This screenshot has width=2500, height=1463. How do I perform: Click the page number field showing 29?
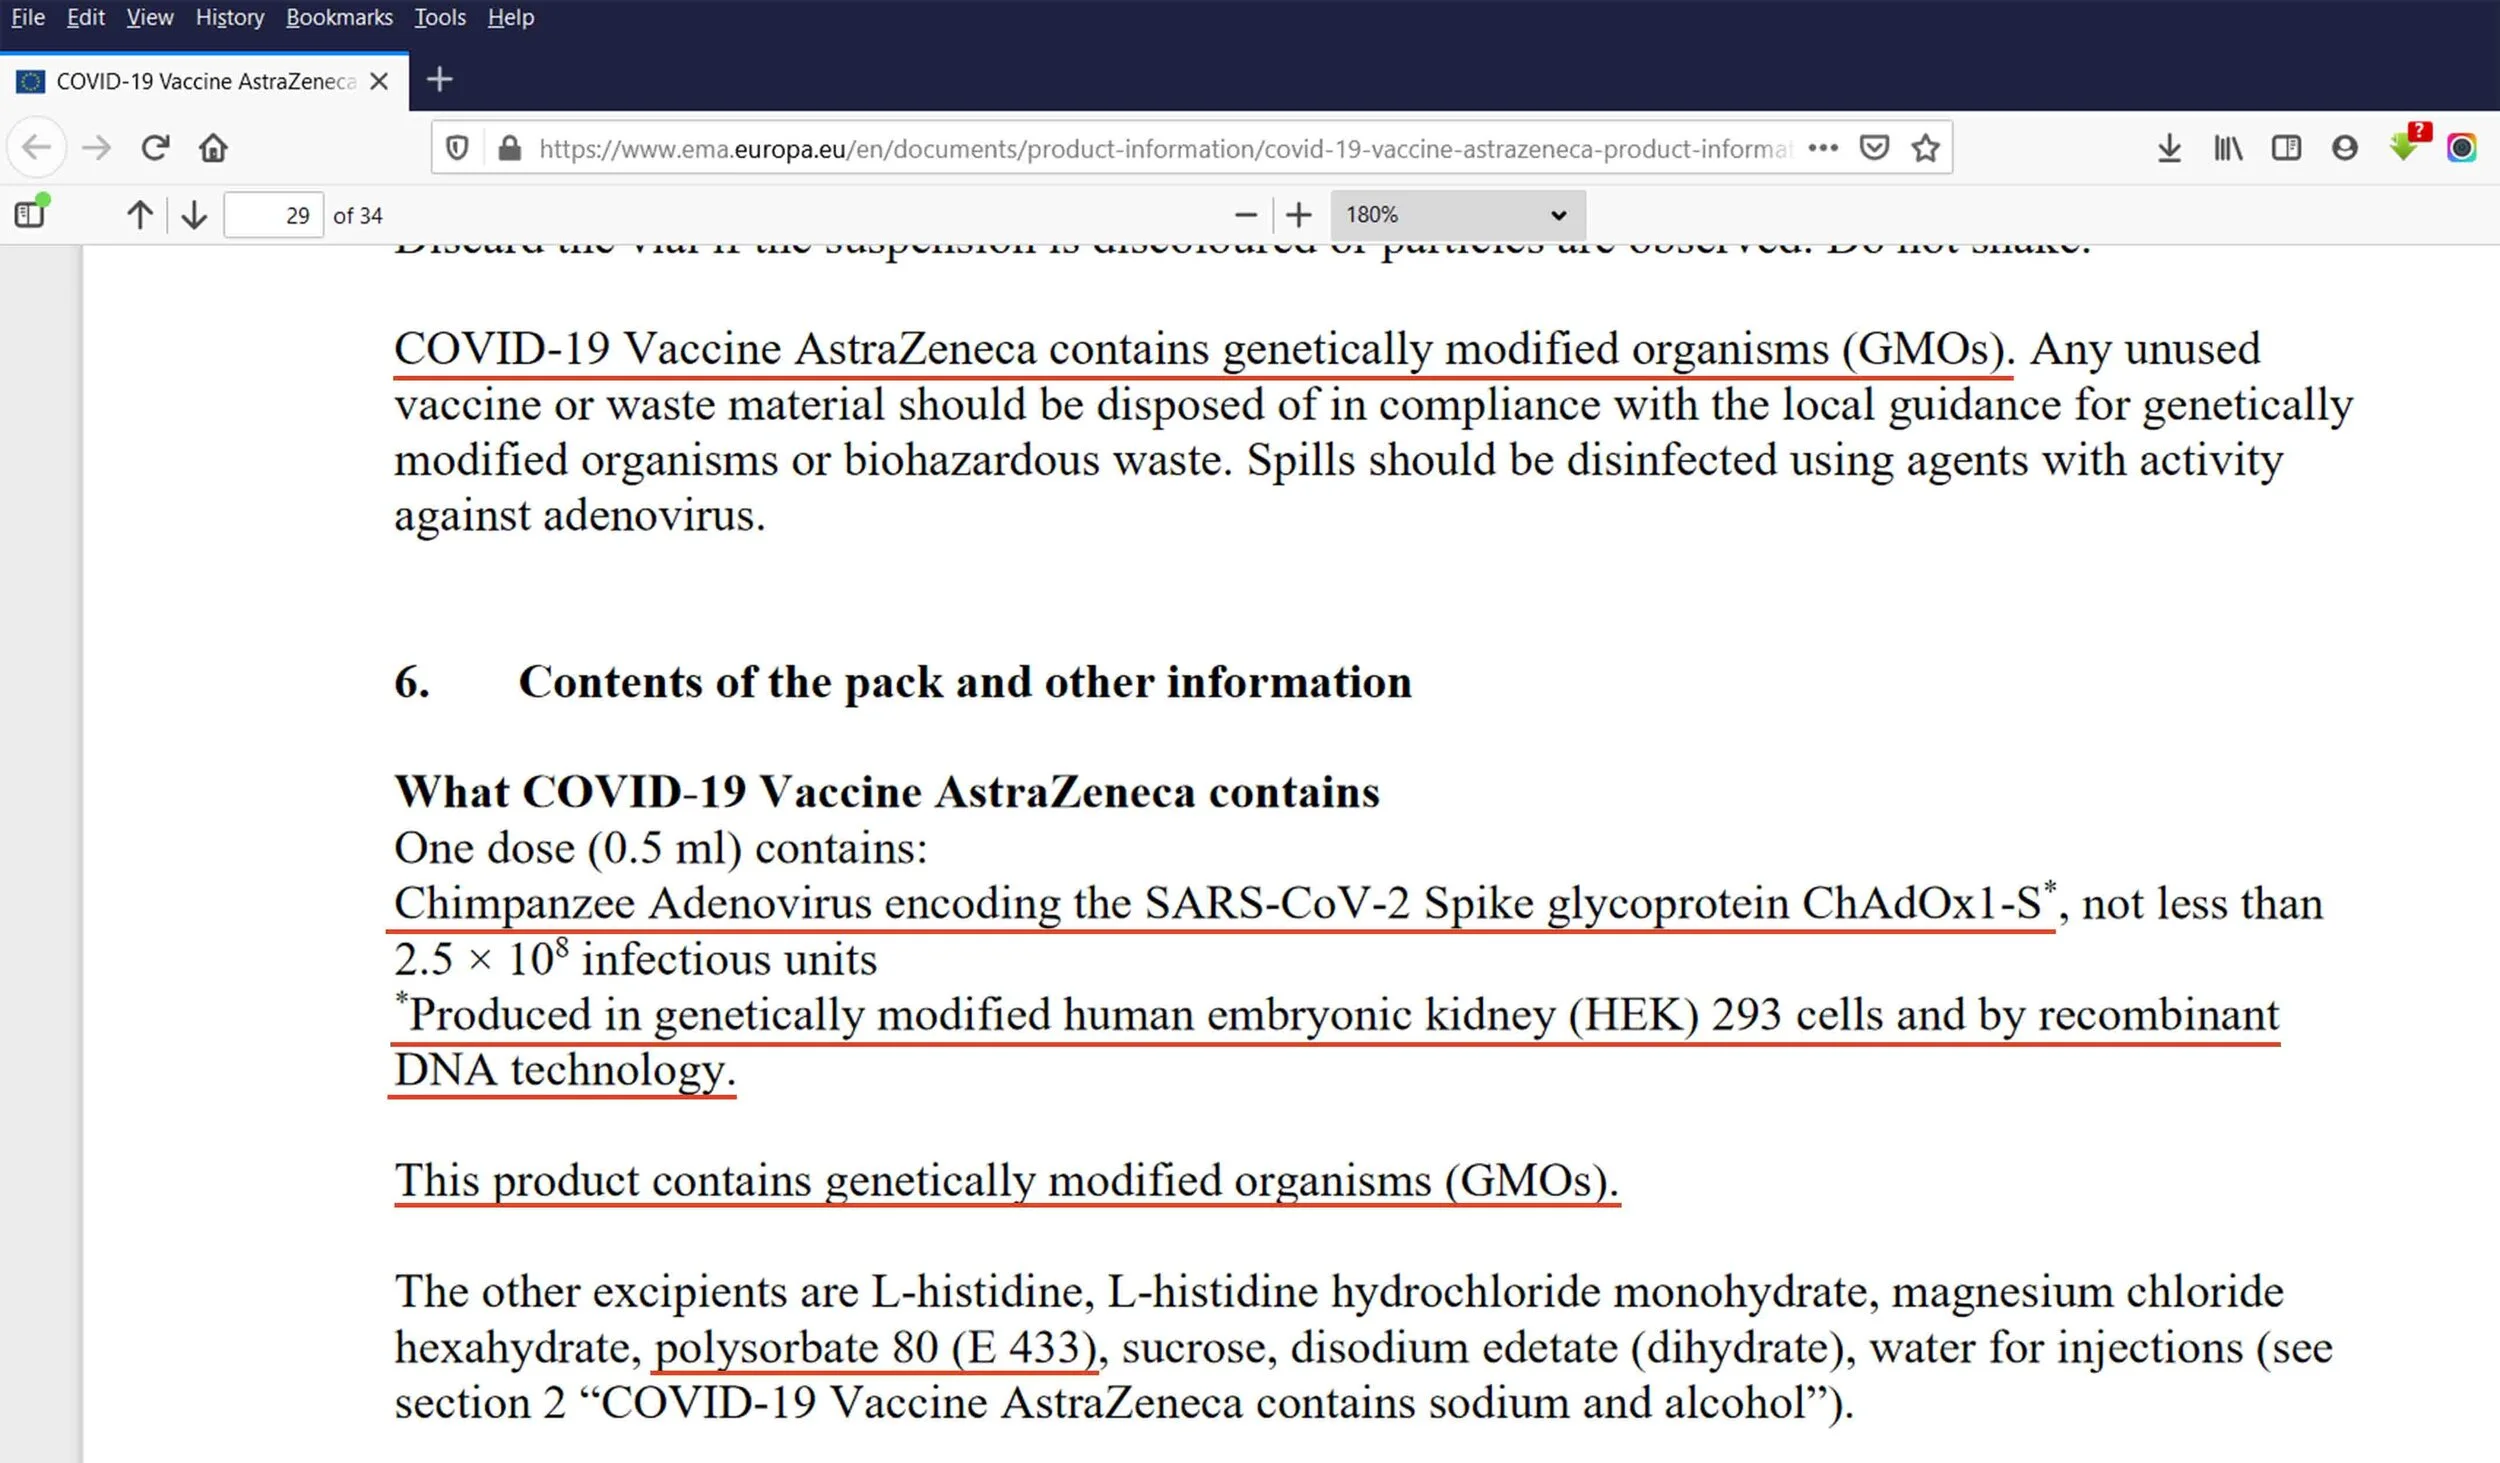(x=273, y=215)
